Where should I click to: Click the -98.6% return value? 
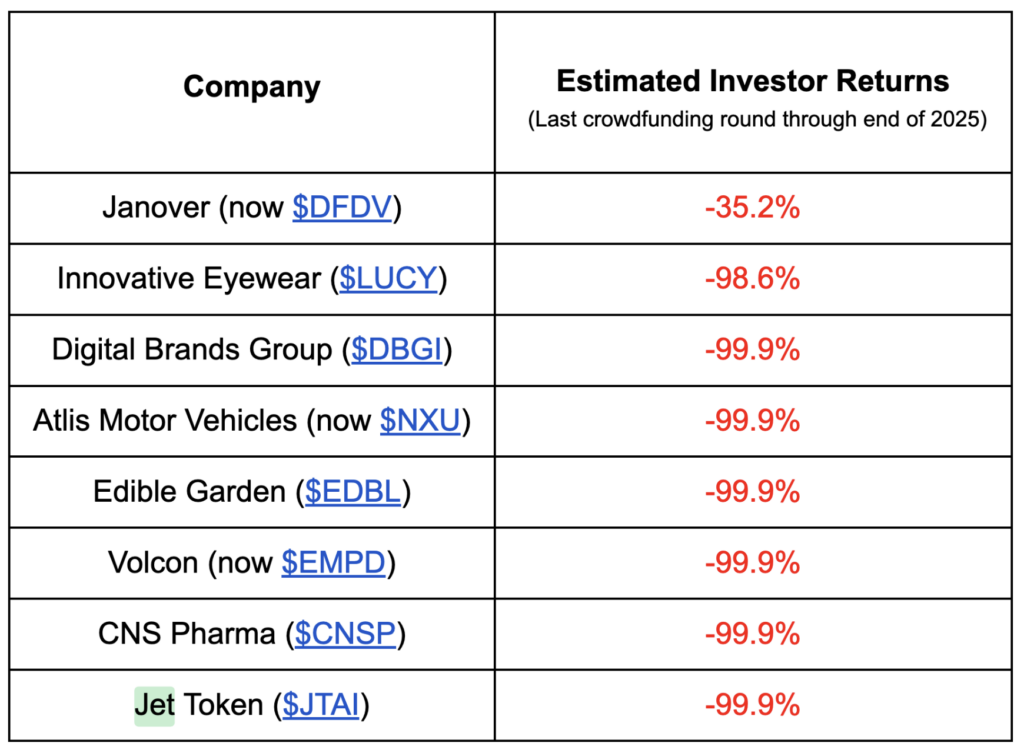(x=752, y=278)
